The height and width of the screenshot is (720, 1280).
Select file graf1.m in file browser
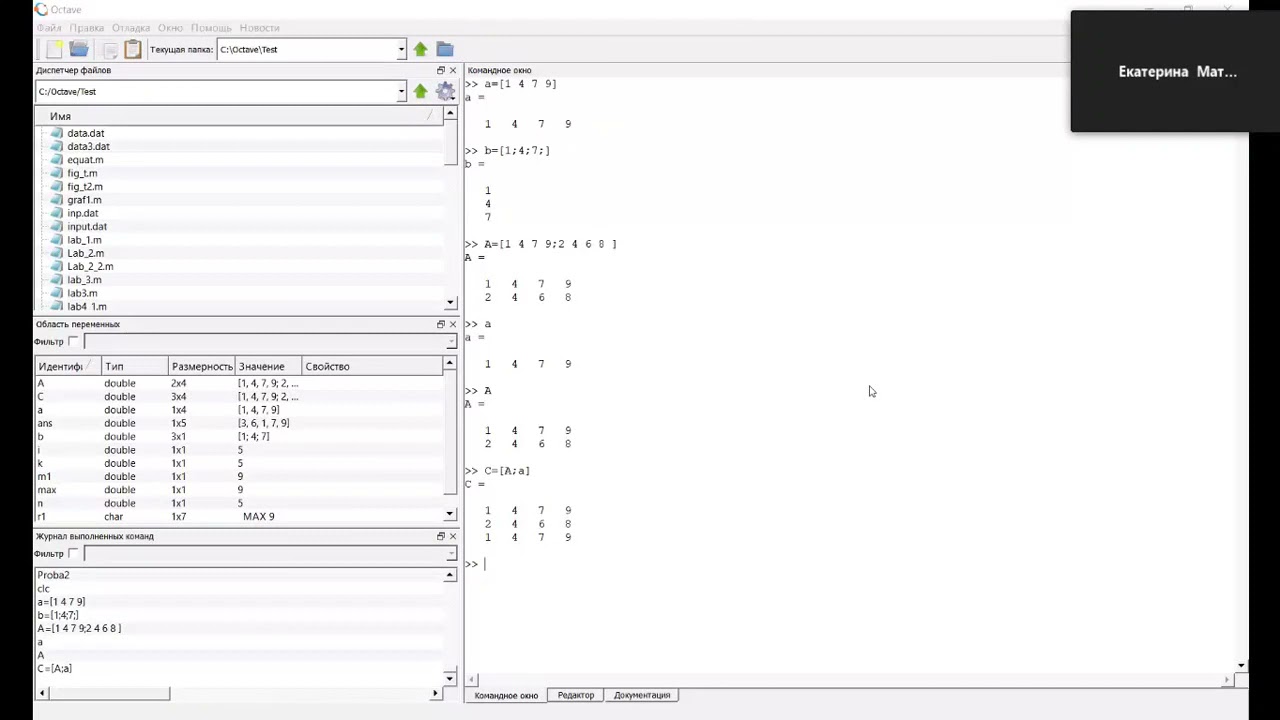pos(84,200)
